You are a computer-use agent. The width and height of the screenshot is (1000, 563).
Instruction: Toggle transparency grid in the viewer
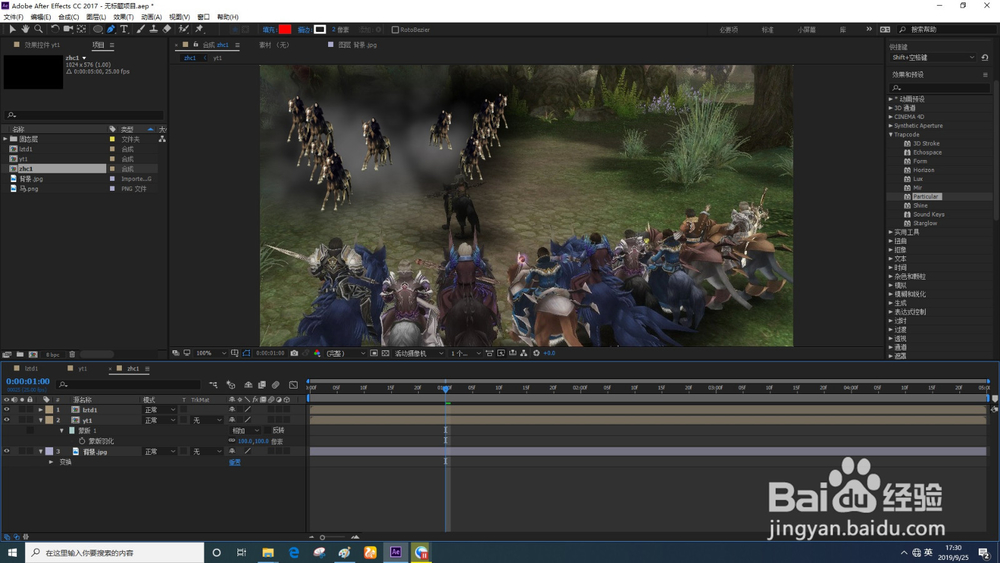pyautogui.click(x=385, y=353)
